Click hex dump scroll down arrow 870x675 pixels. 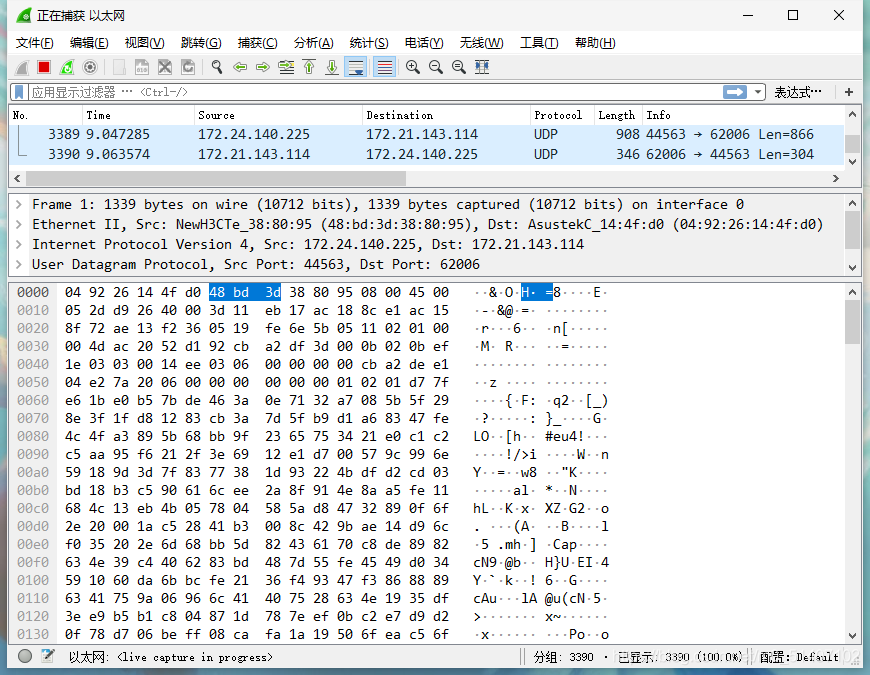click(852, 636)
